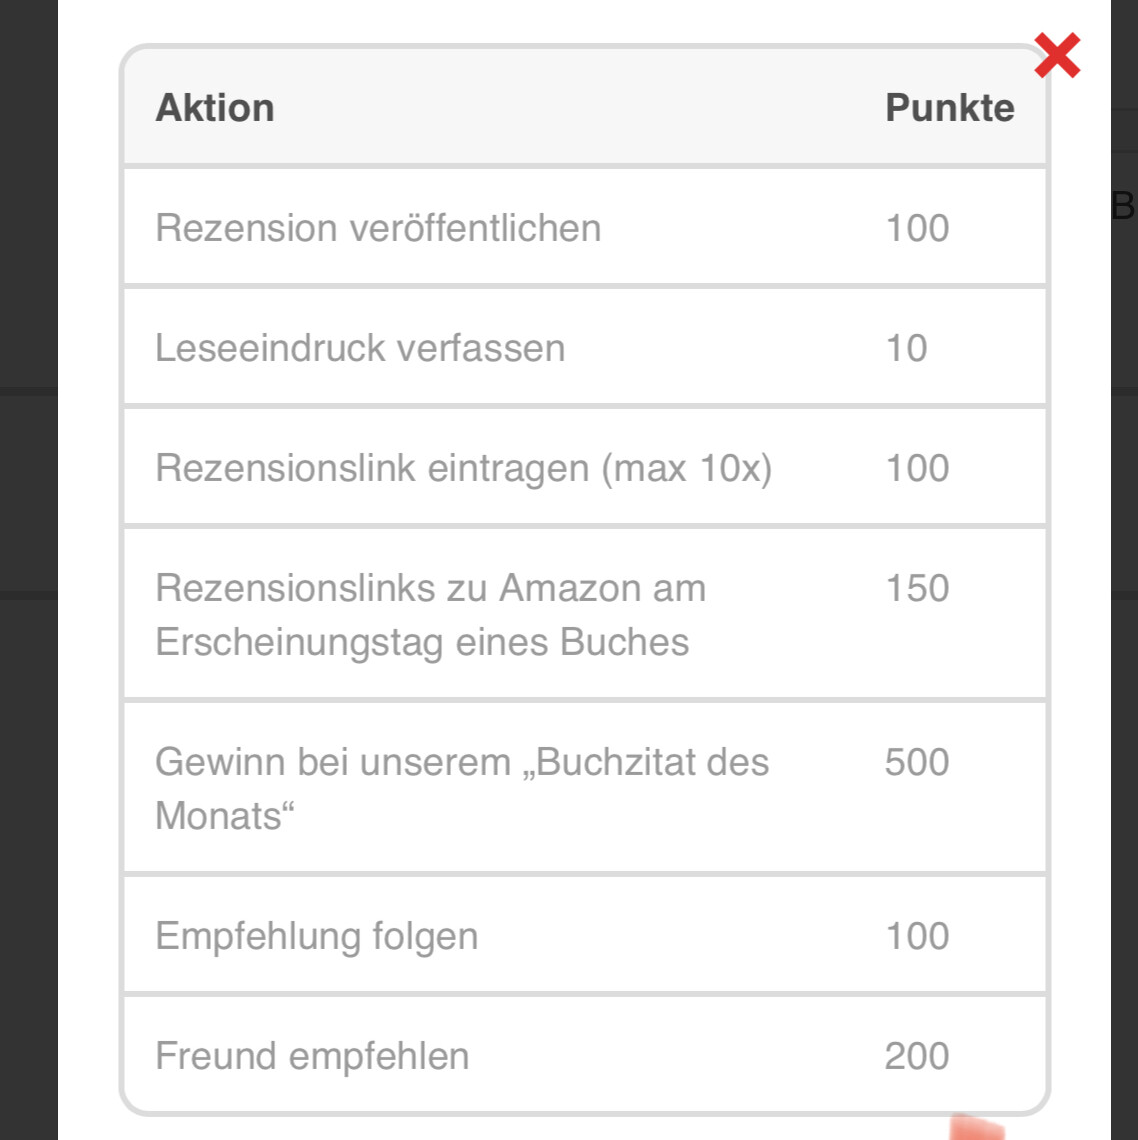This screenshot has height=1140, width=1138.
Task: Click the 10 points value for Leseeindruck
Action: [x=906, y=348]
